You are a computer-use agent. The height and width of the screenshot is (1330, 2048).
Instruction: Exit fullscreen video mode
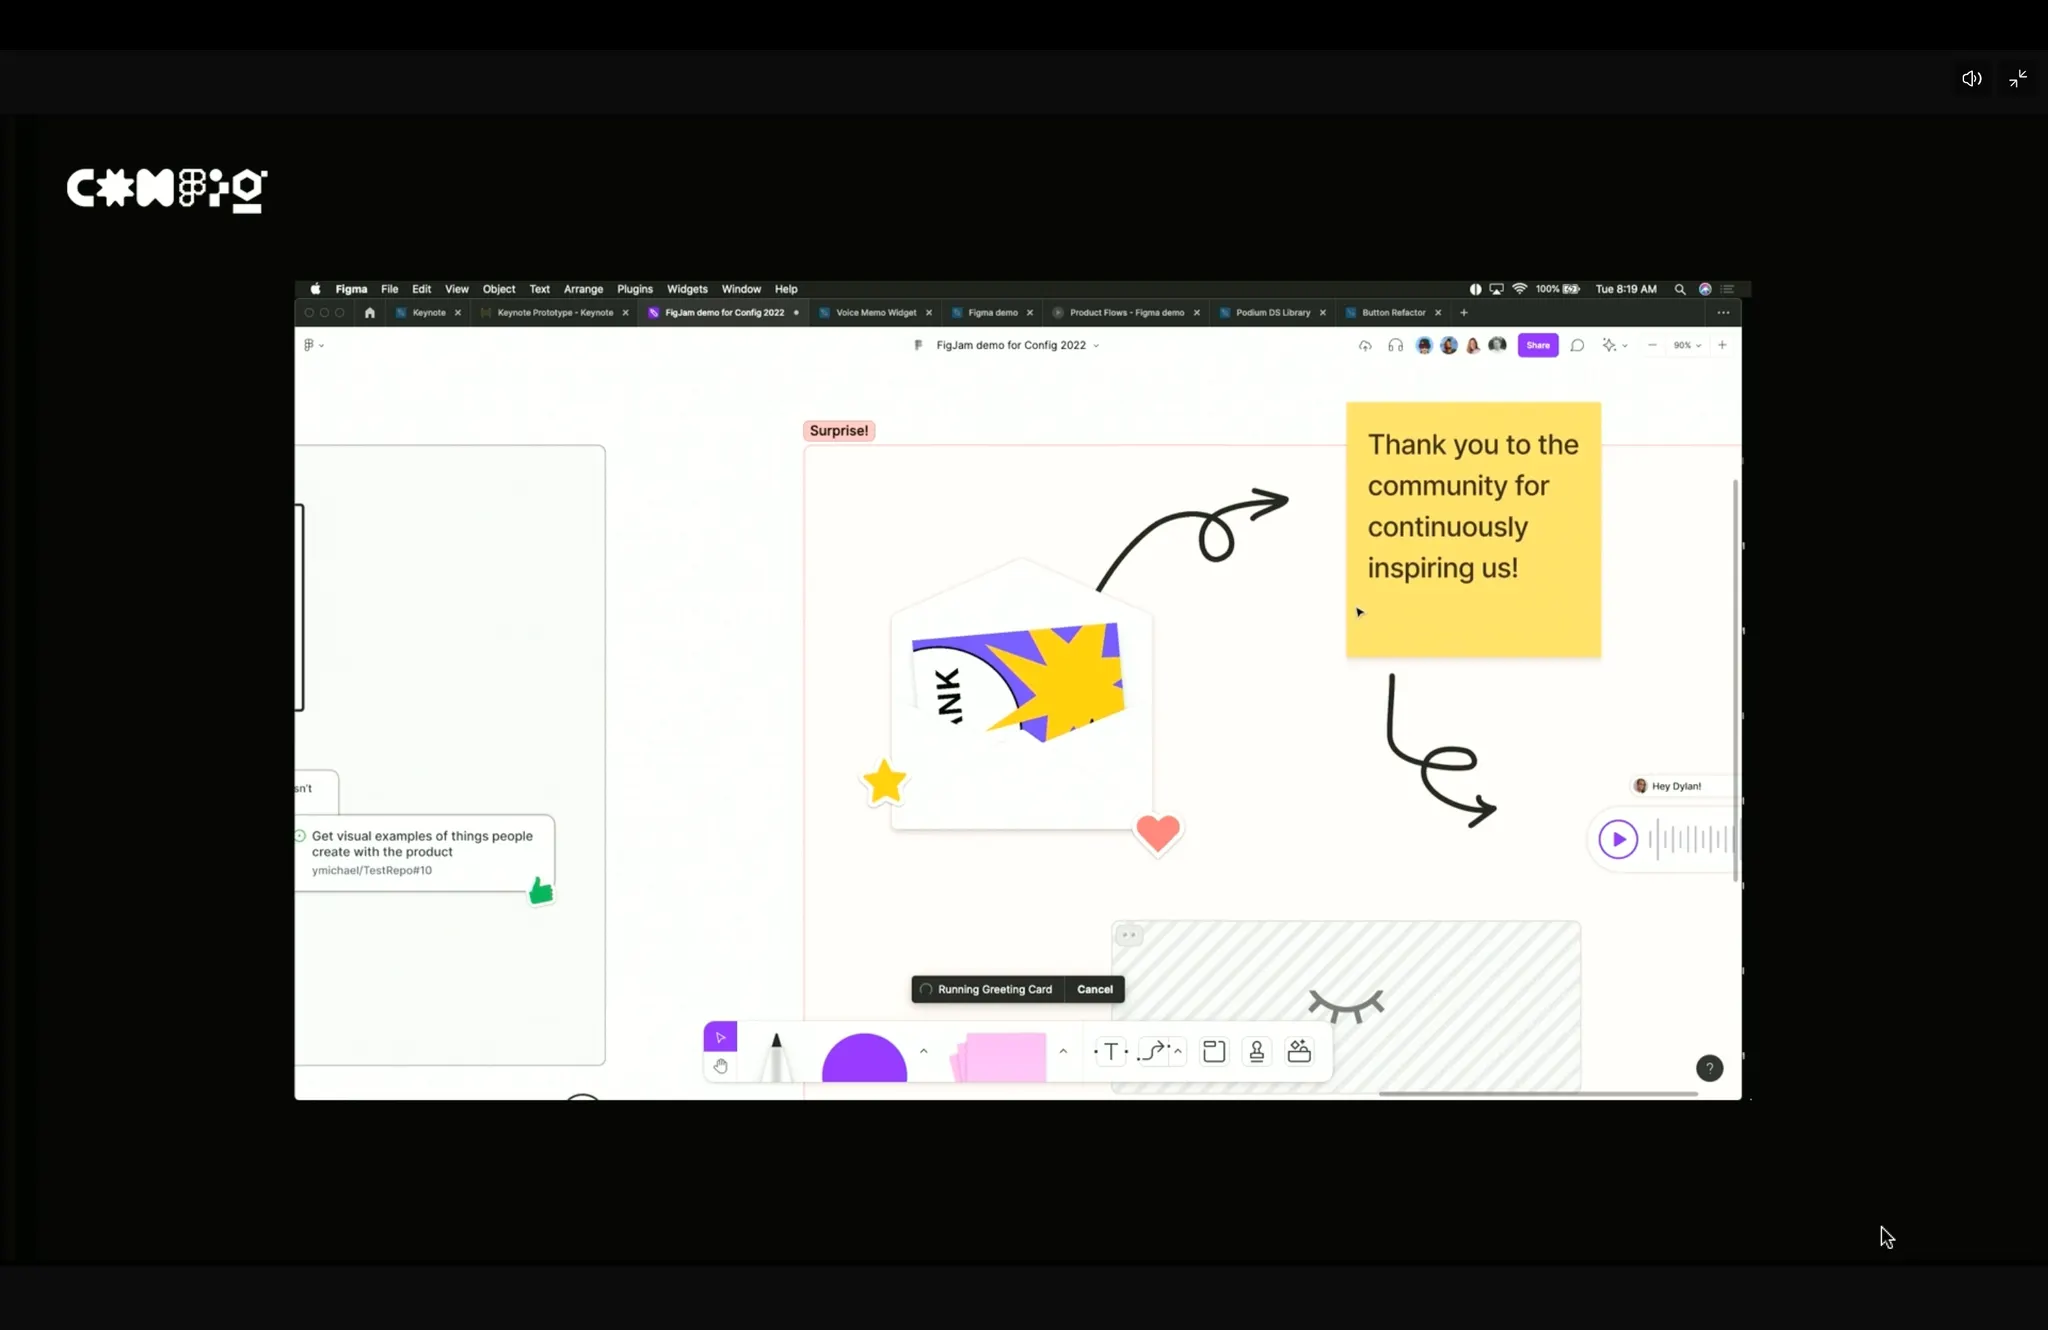[2018, 79]
